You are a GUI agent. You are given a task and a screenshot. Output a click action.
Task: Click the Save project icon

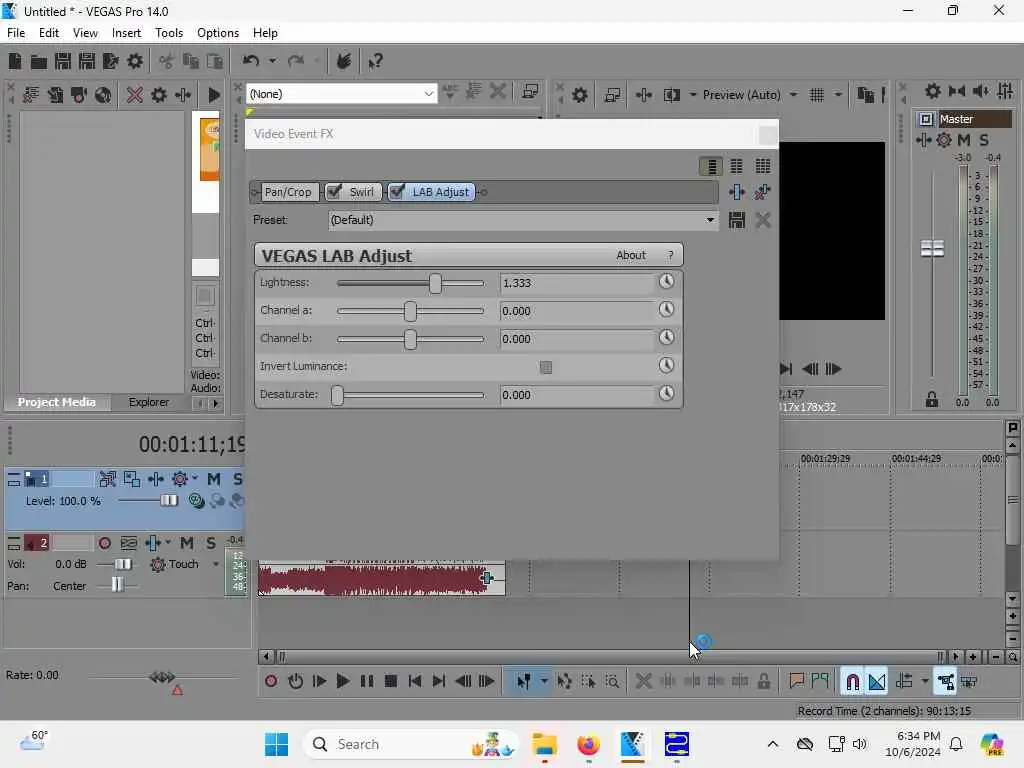point(63,61)
